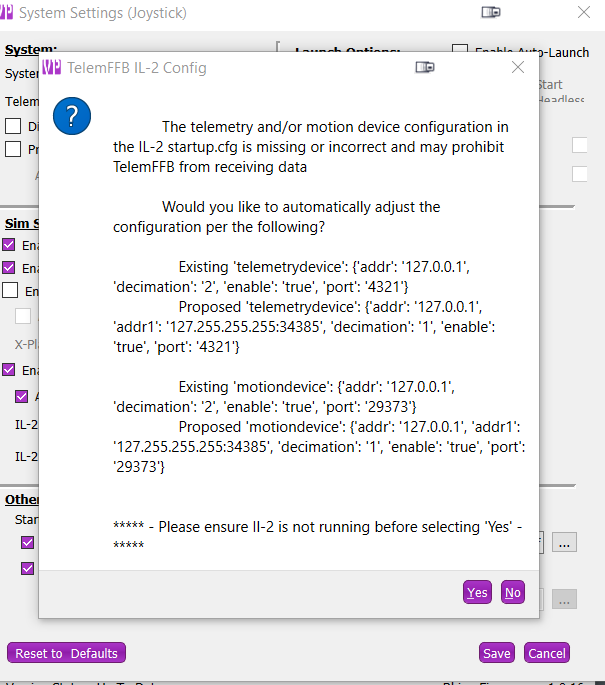
Task: Toggle the first checked box under Startup in Other
Action: click(x=28, y=542)
